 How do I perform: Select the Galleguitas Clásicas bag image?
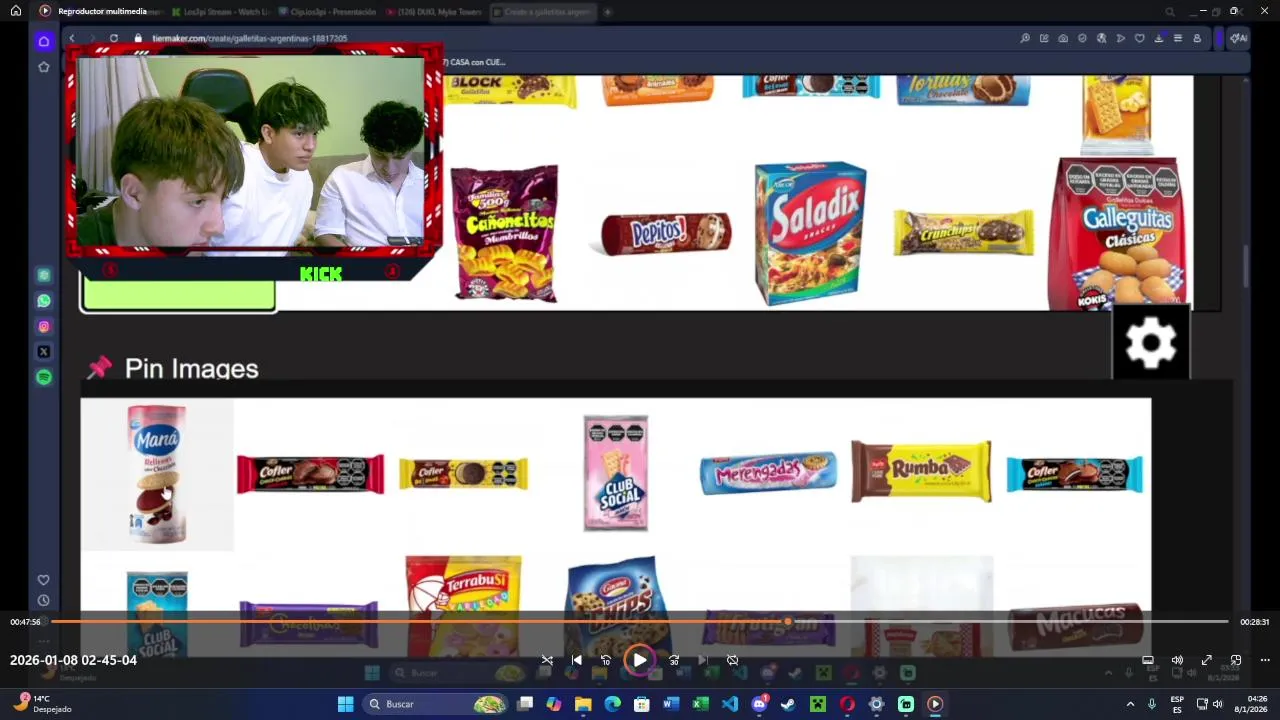(1118, 233)
